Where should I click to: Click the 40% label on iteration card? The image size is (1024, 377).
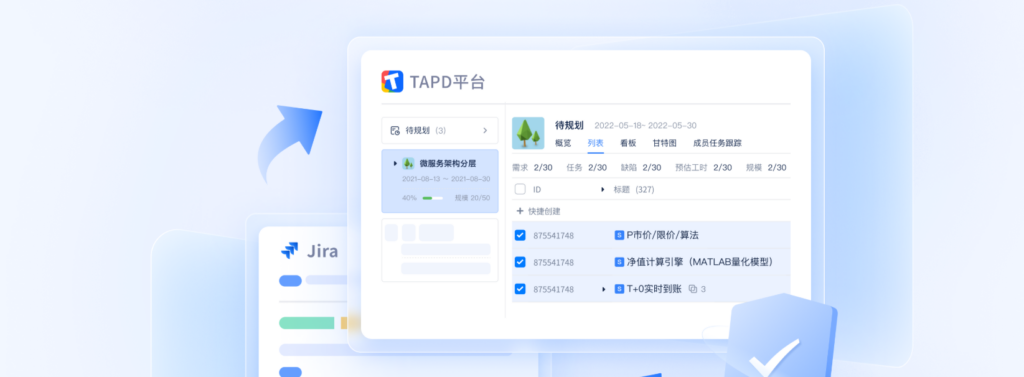click(409, 198)
